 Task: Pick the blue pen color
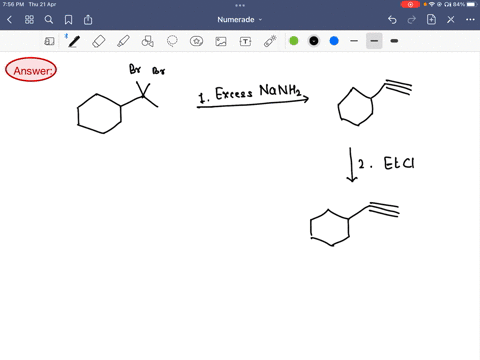coord(334,41)
